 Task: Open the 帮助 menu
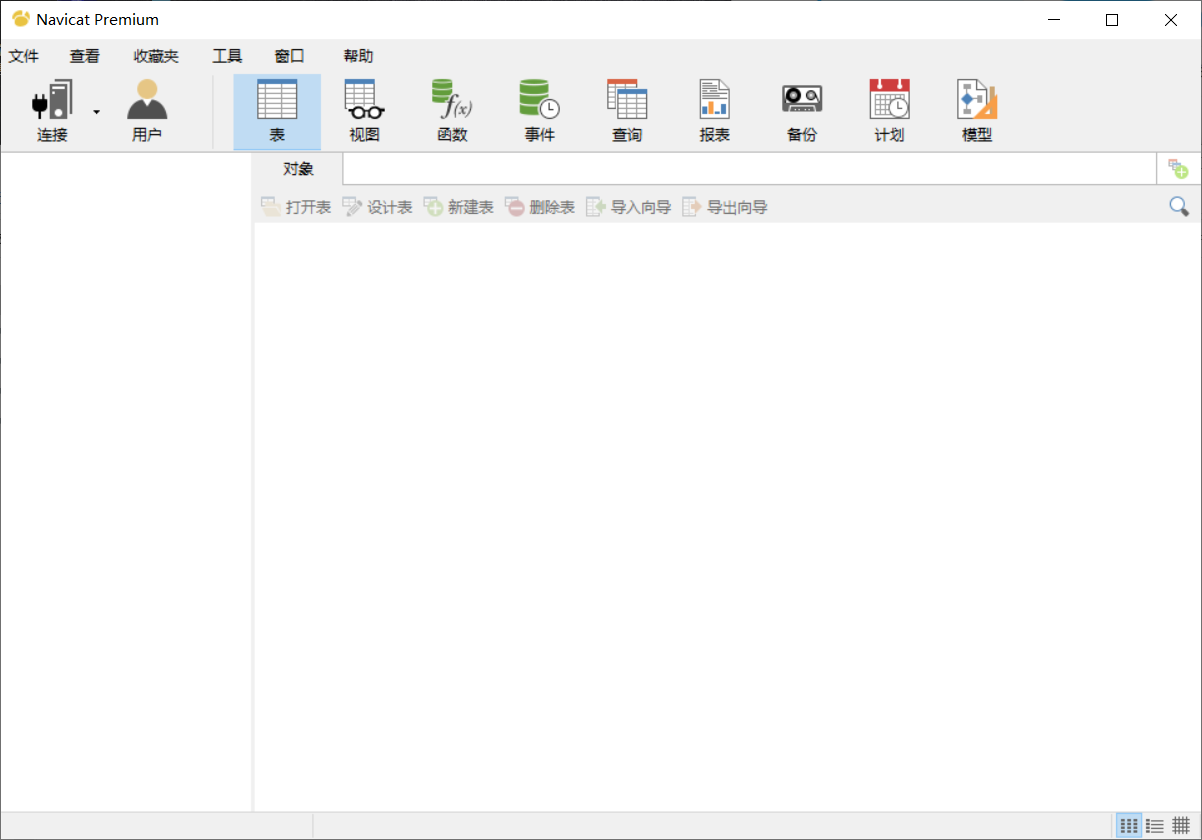coord(358,56)
